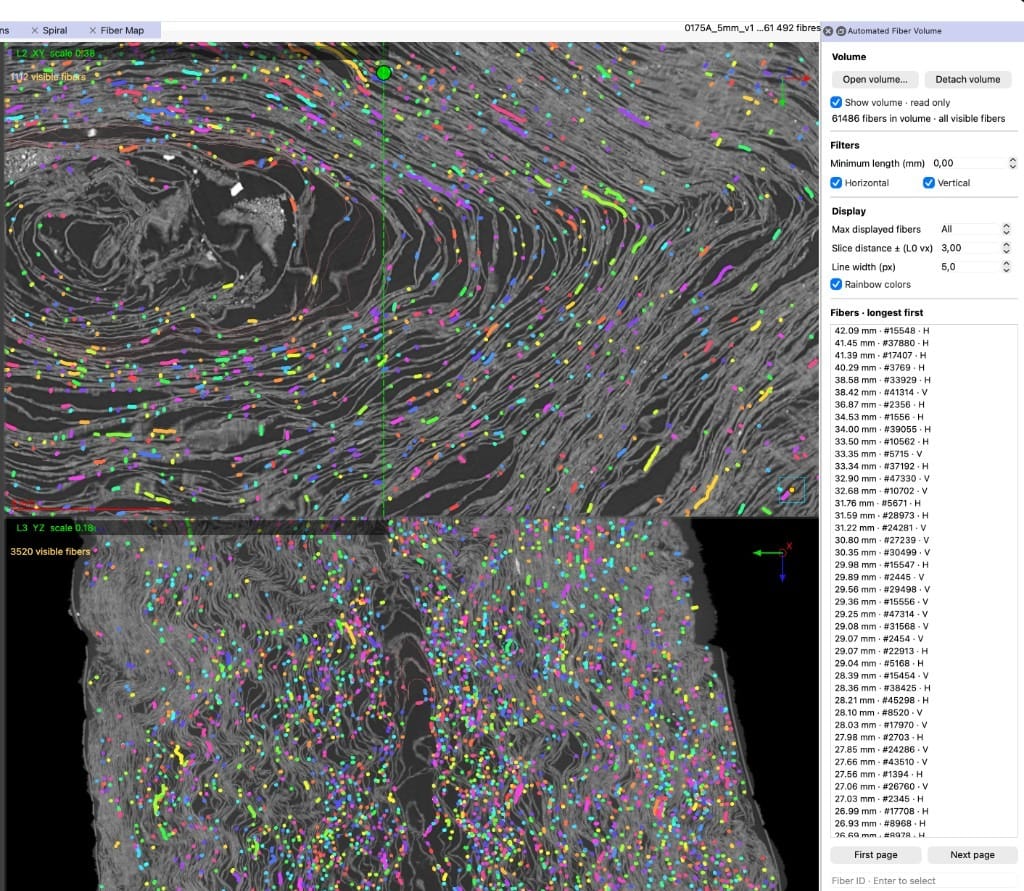Image resolution: width=1024 pixels, height=891 pixels.
Task: Switch to the Fiber Map tab
Action: tap(122, 30)
